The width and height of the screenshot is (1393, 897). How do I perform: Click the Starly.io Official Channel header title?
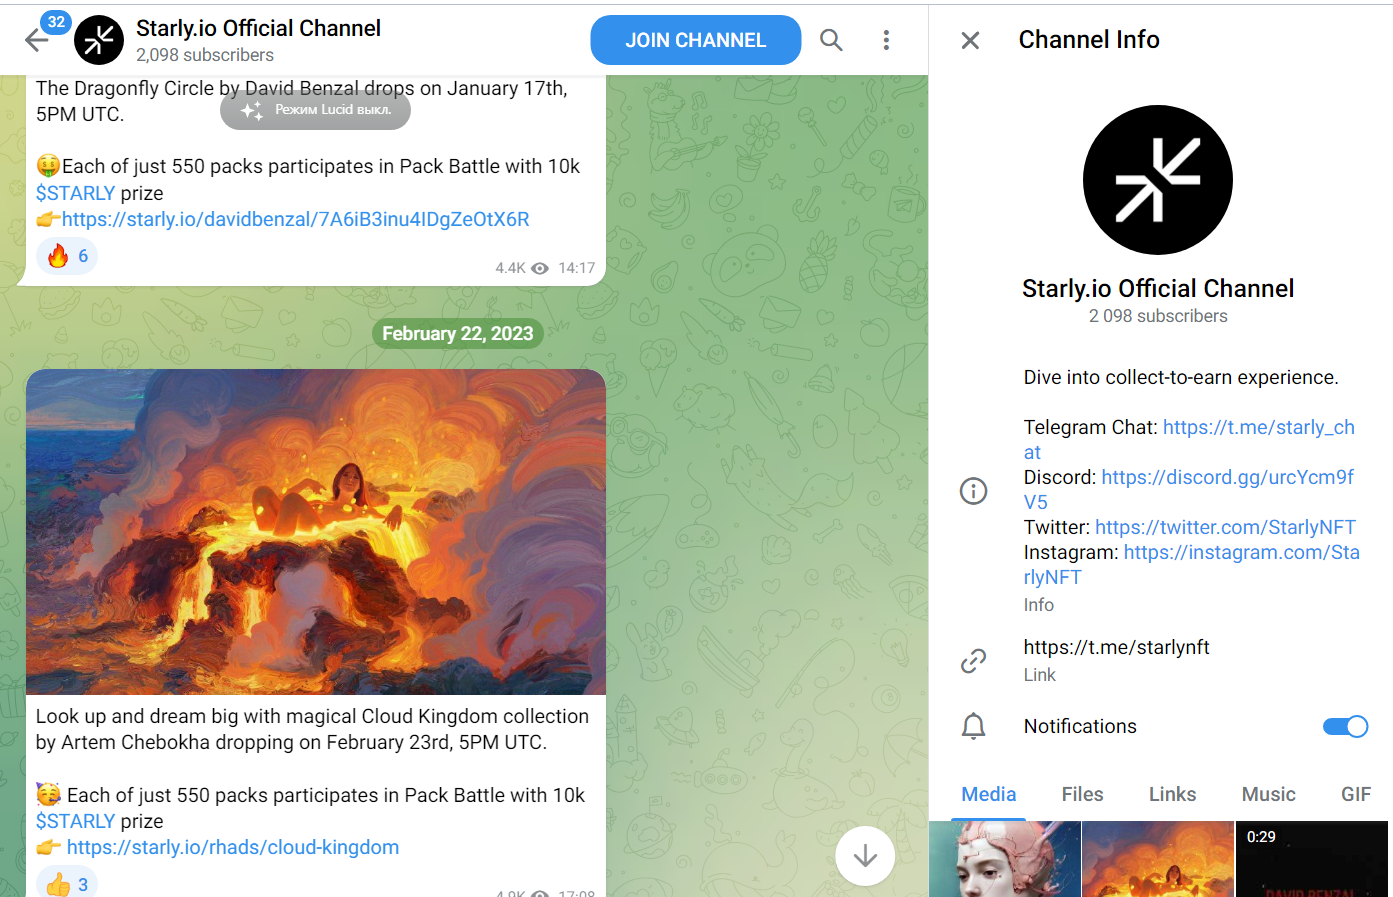[258, 28]
